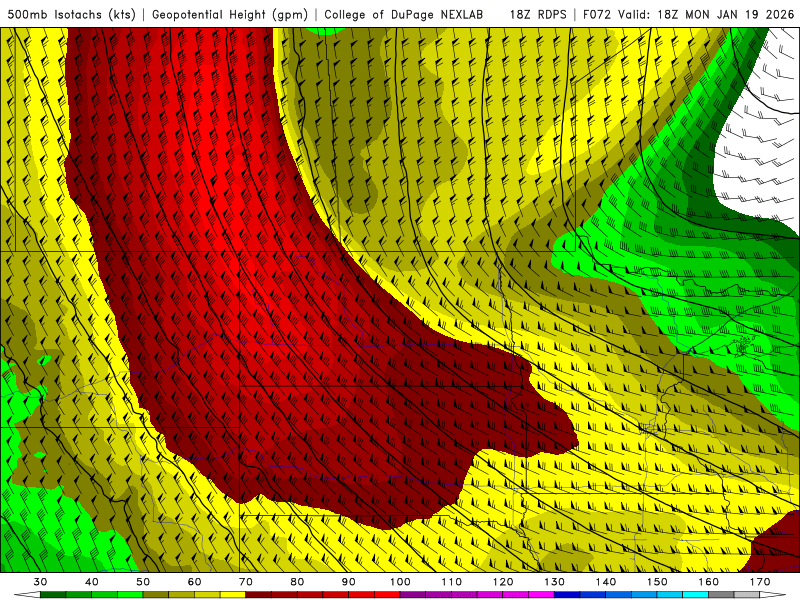800x600 pixels.
Task: Click the '500mb Isotachs (kts)' title text
Action: pos(71,14)
